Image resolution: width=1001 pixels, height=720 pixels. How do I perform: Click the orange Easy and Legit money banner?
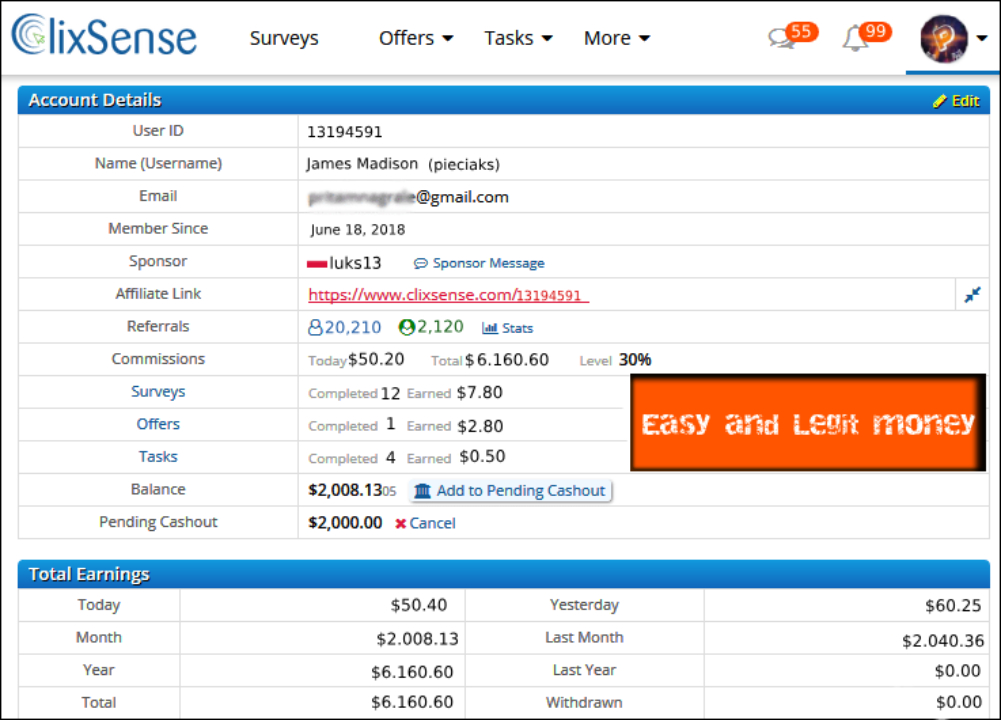pyautogui.click(x=807, y=423)
